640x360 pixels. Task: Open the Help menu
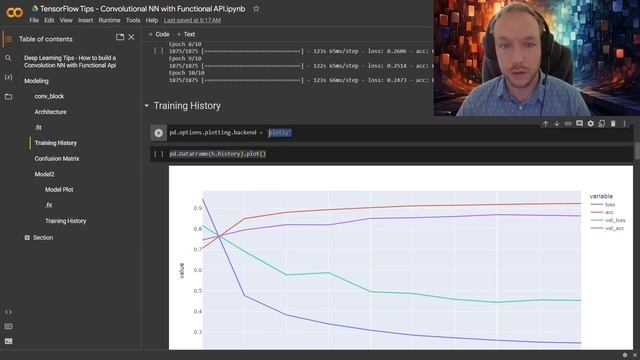coord(152,20)
